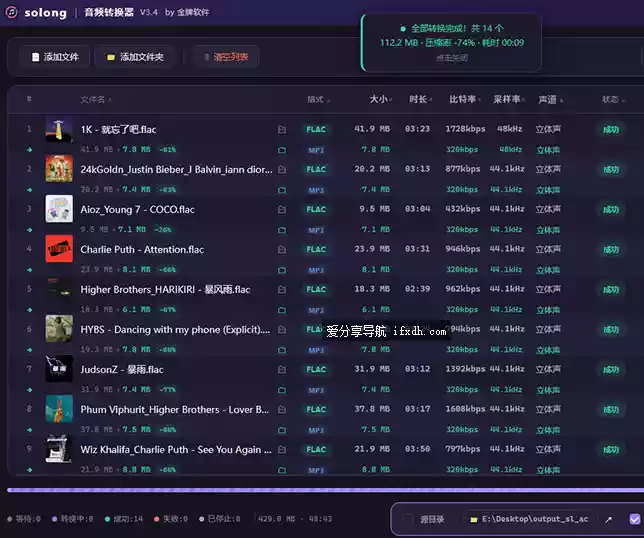Click album cover of Wiz Khalifa See You Again

click(x=59, y=448)
